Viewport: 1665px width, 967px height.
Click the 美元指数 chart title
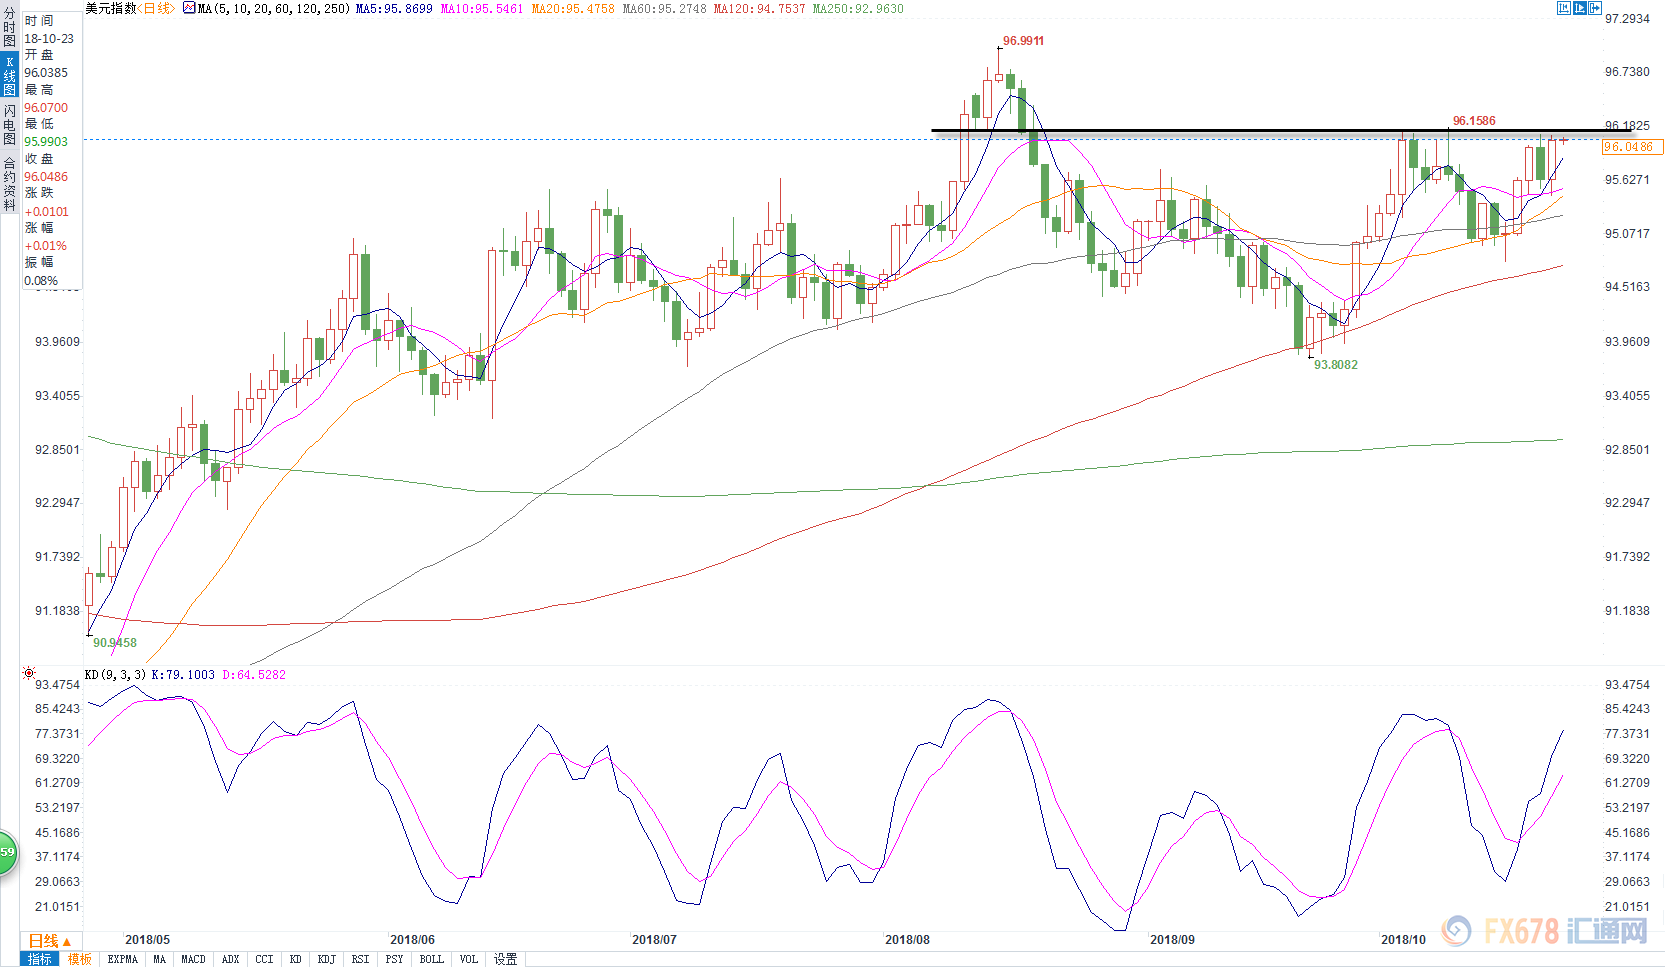[111, 8]
